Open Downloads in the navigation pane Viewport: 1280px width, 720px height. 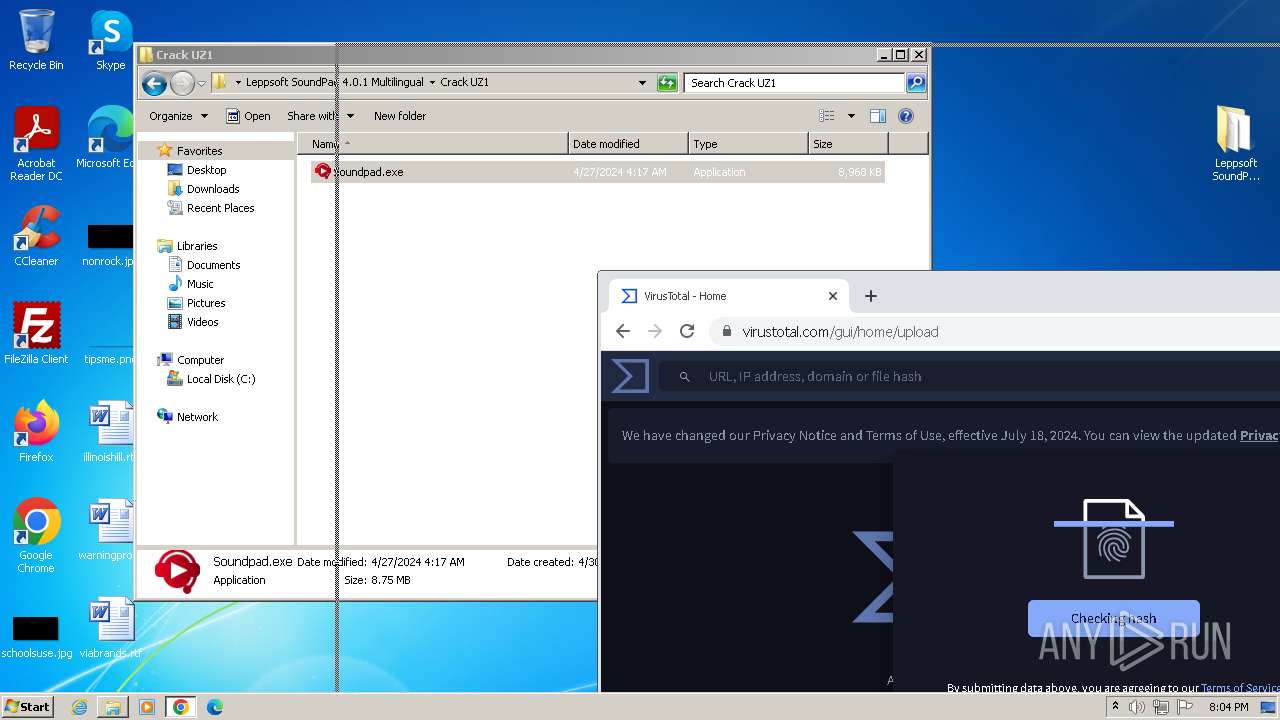213,189
